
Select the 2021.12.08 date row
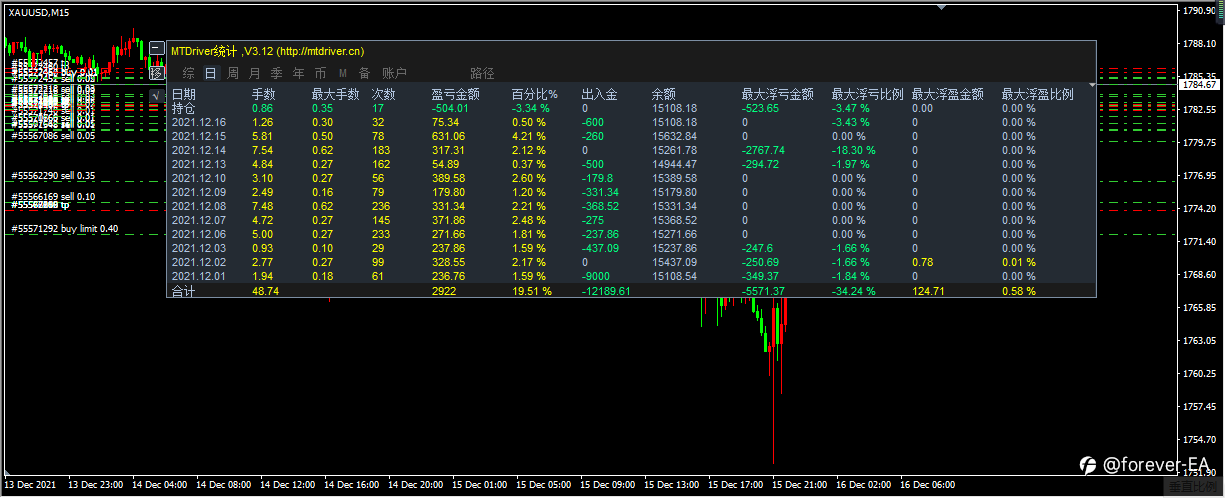199,206
